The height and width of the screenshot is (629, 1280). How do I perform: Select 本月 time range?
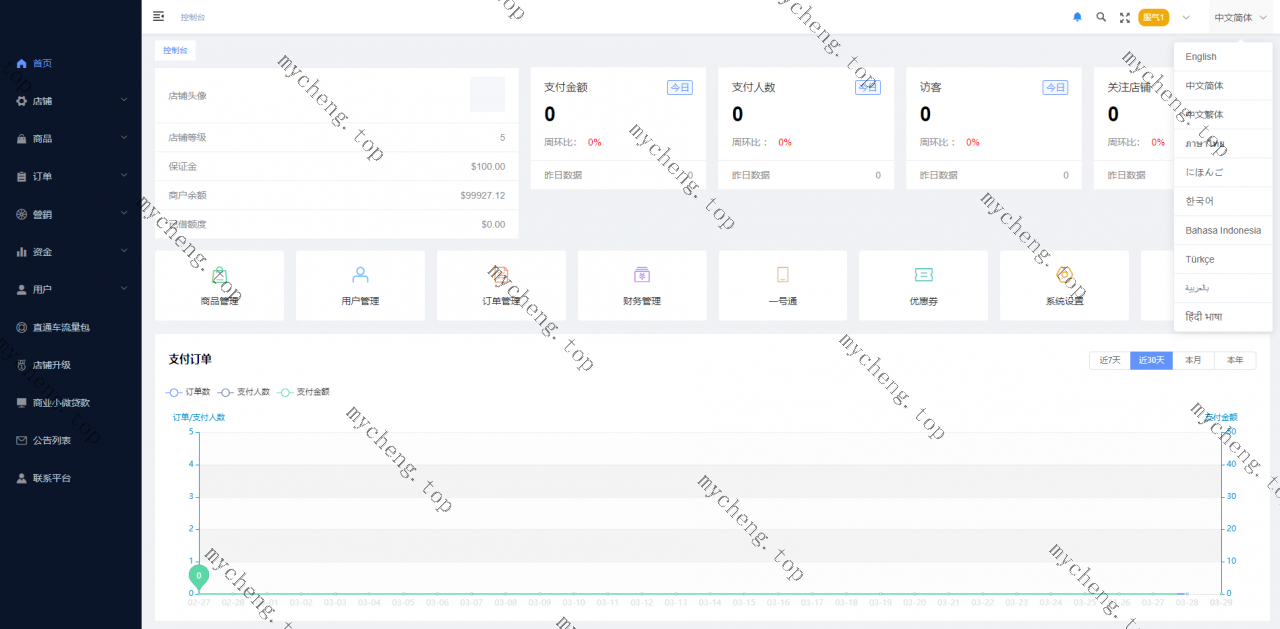[1193, 361]
